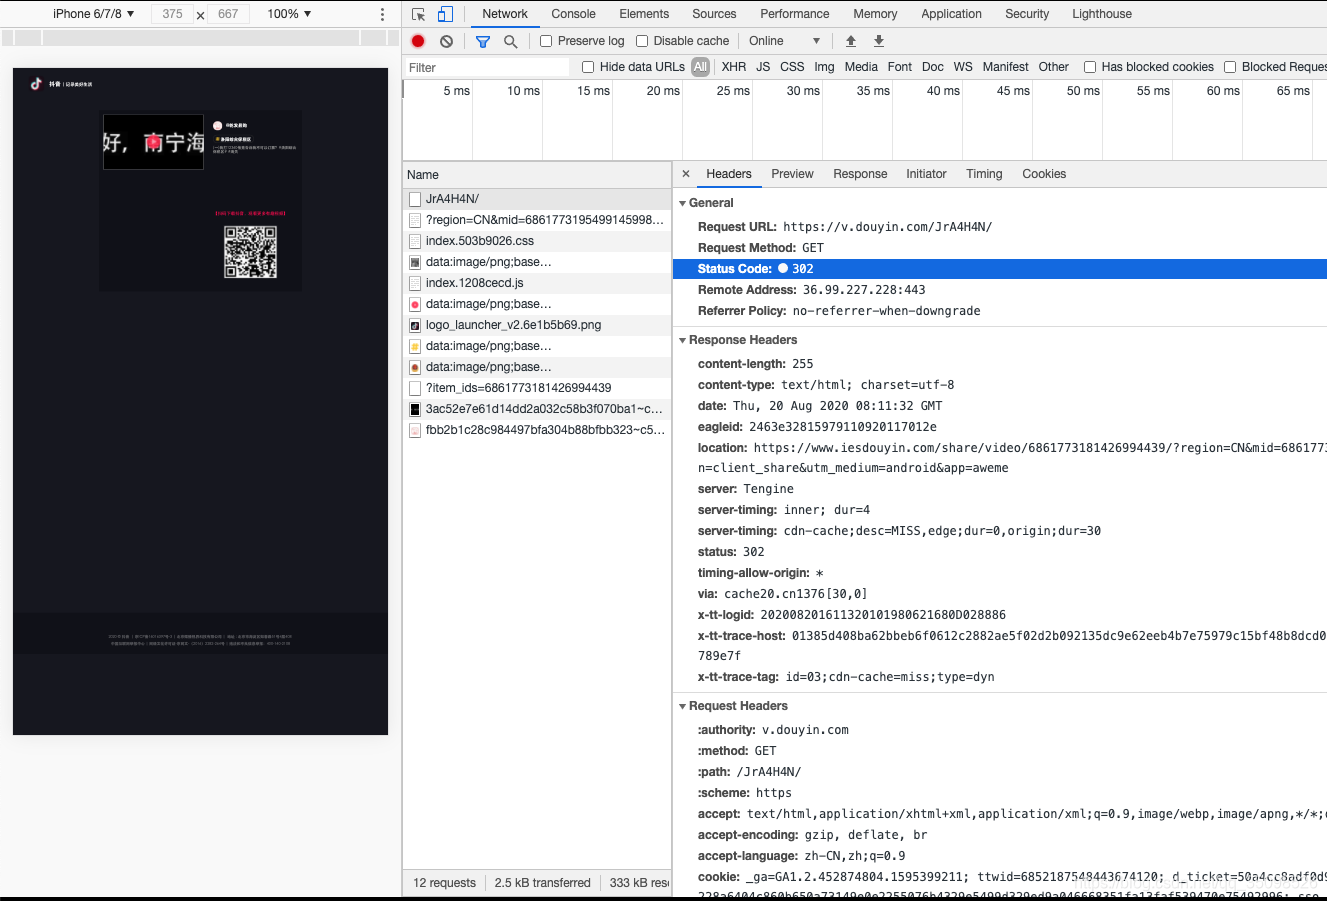Click the export HAR download arrow icon

coord(879,41)
